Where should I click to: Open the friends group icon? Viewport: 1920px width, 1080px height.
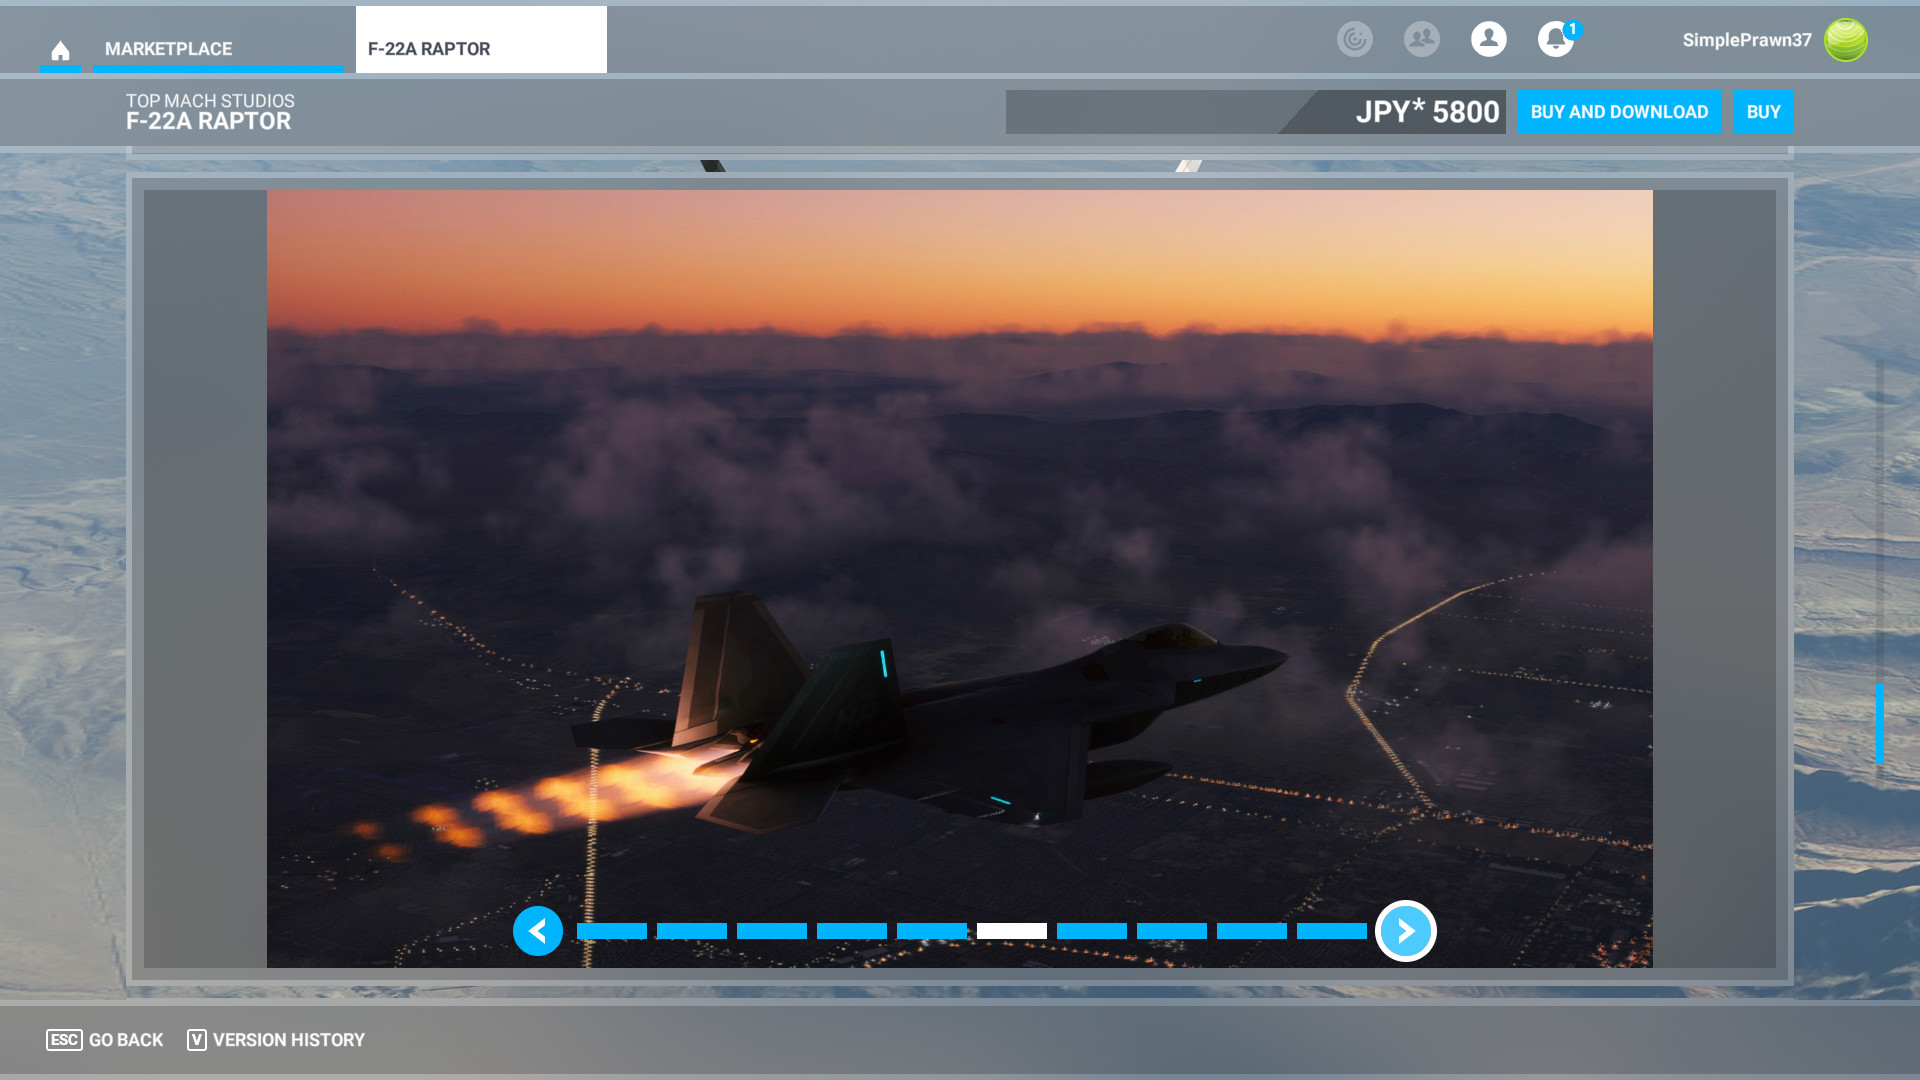[1421, 40]
